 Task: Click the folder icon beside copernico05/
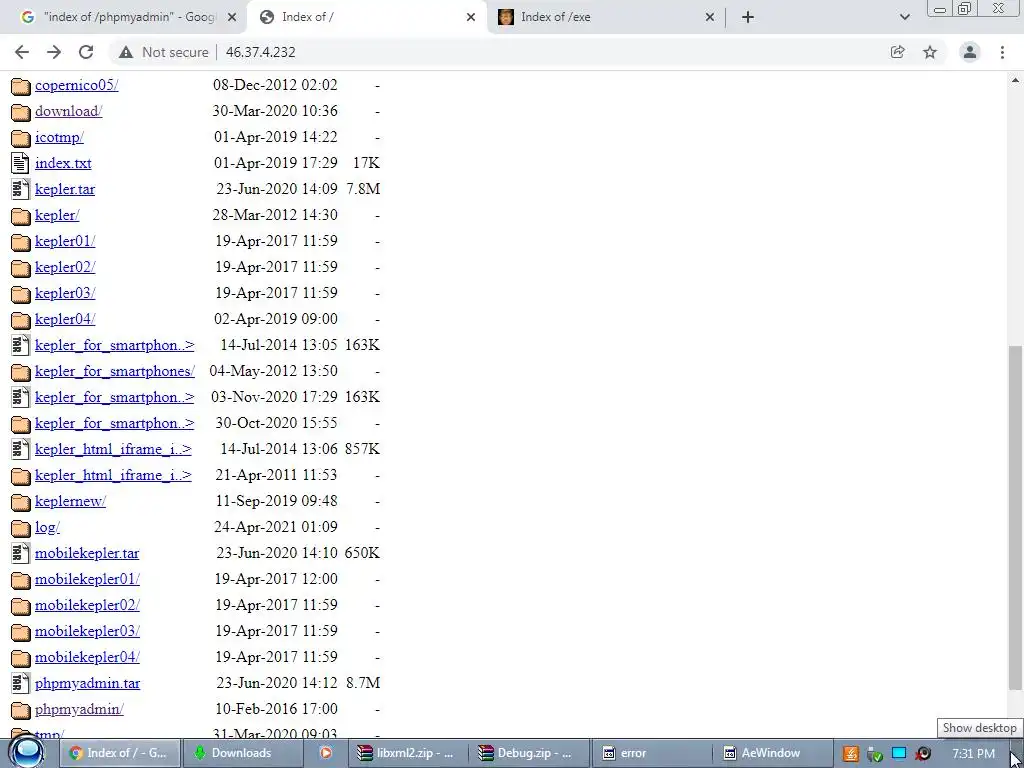coord(20,86)
